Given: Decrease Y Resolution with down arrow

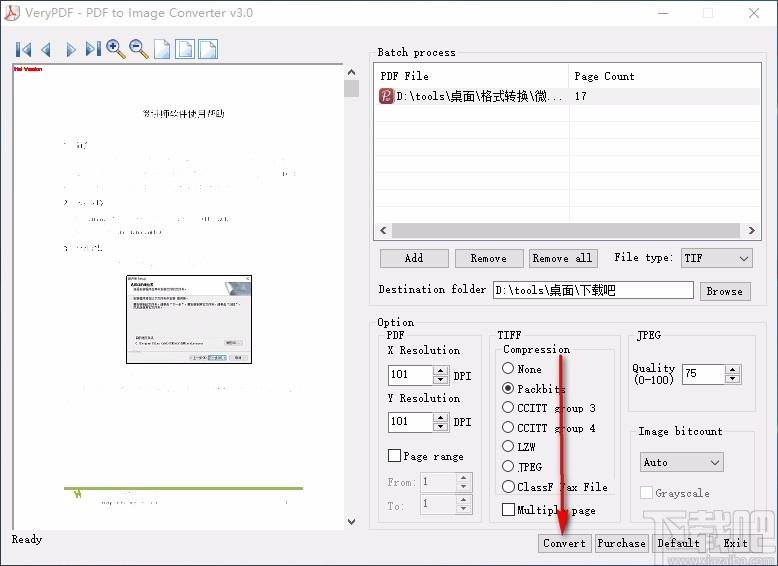Looking at the screenshot, I should (x=440, y=427).
